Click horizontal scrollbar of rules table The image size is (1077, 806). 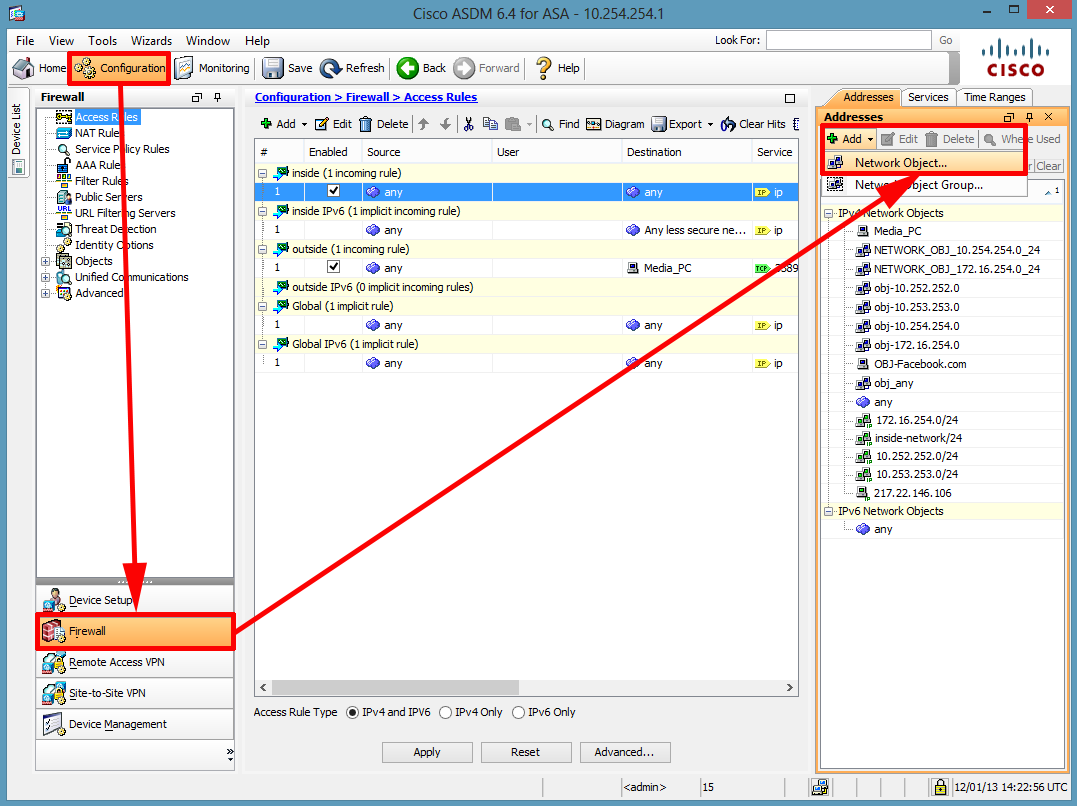[395, 688]
